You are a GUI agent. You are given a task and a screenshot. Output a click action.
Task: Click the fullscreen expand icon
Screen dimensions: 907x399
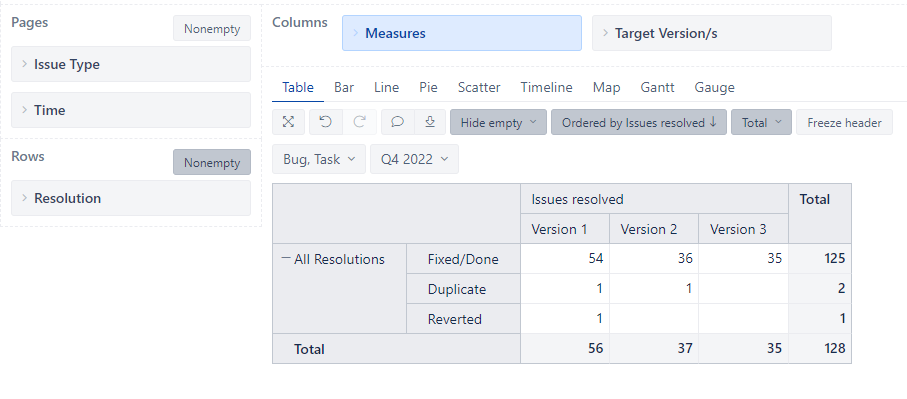point(288,122)
